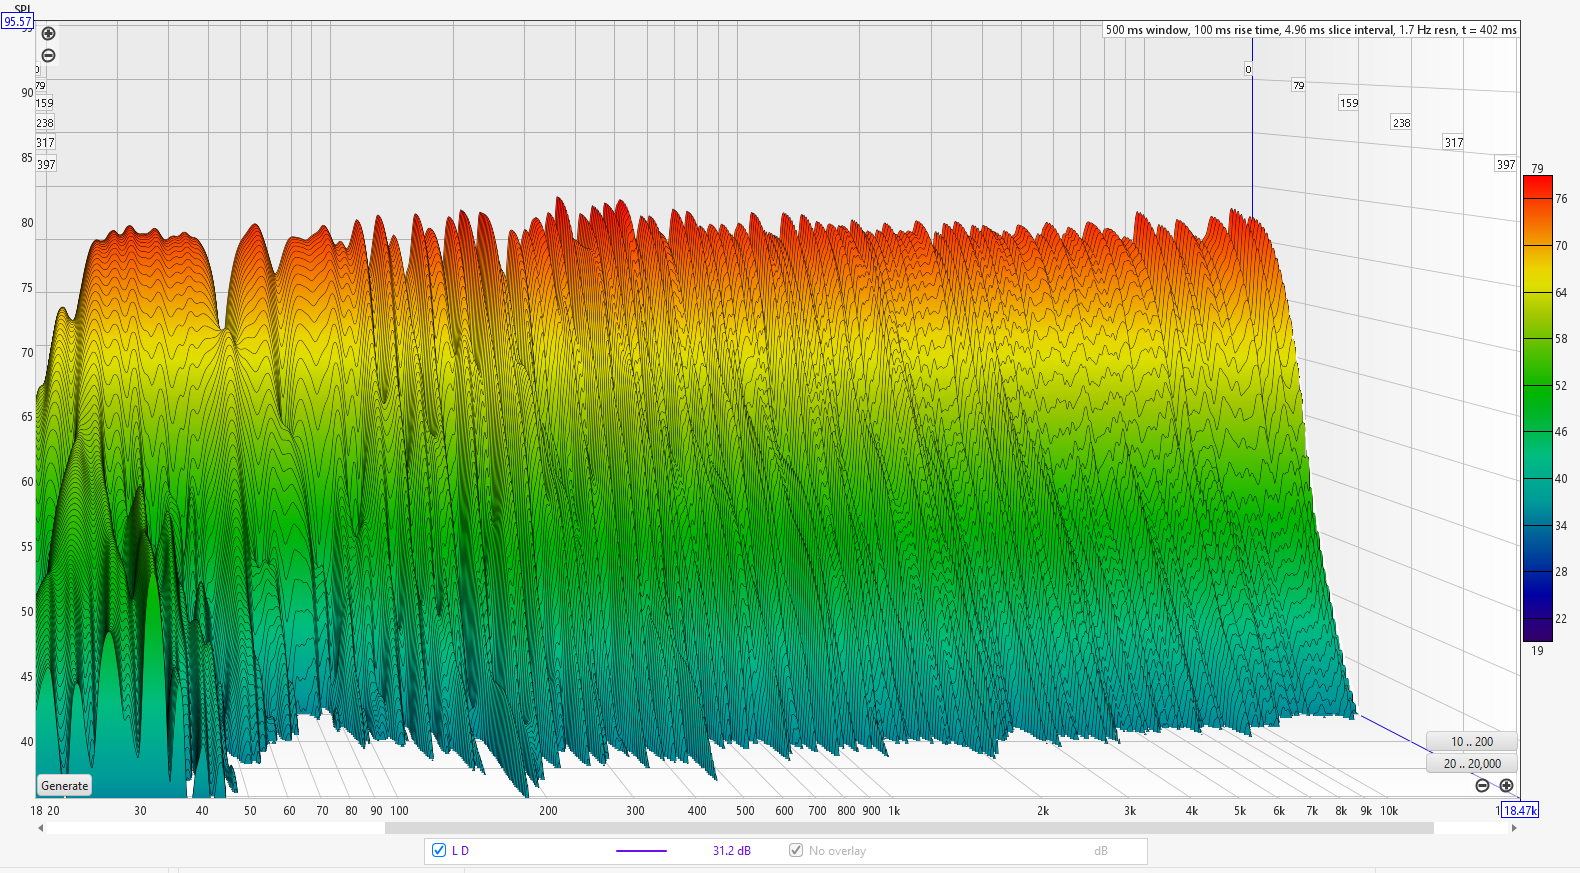The width and height of the screenshot is (1580, 873).
Task: Click the horizontal scrollbar thumb
Action: point(909,828)
